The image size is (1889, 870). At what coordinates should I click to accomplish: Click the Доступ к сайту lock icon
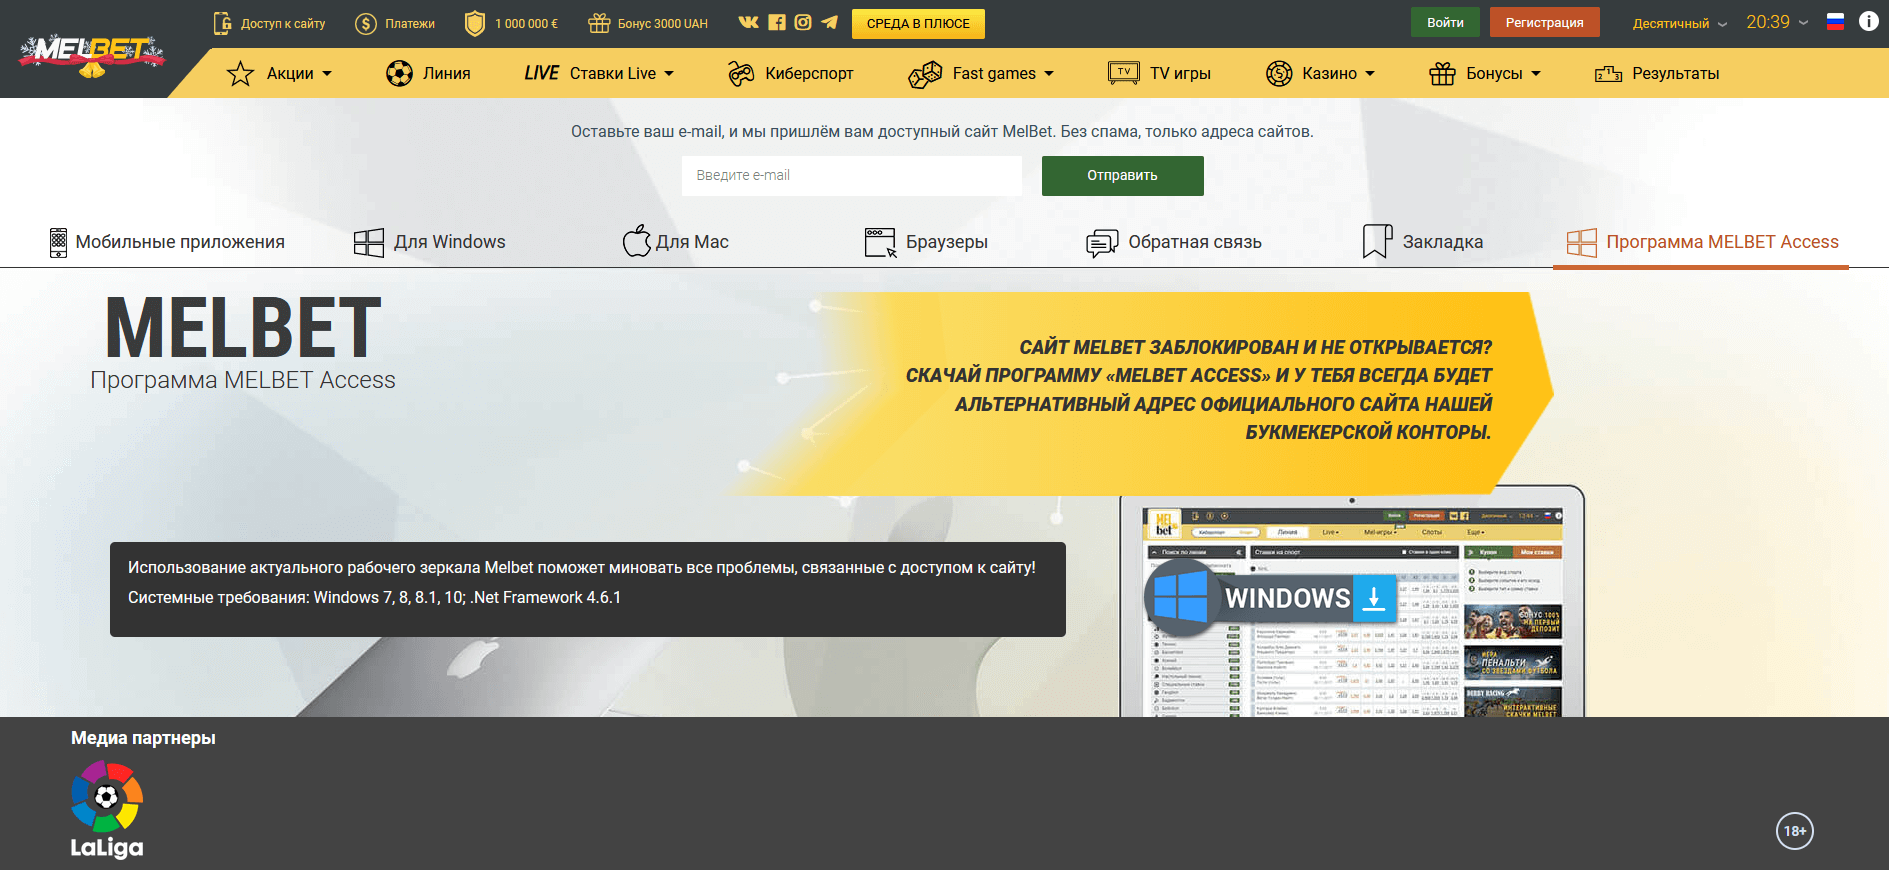[222, 23]
